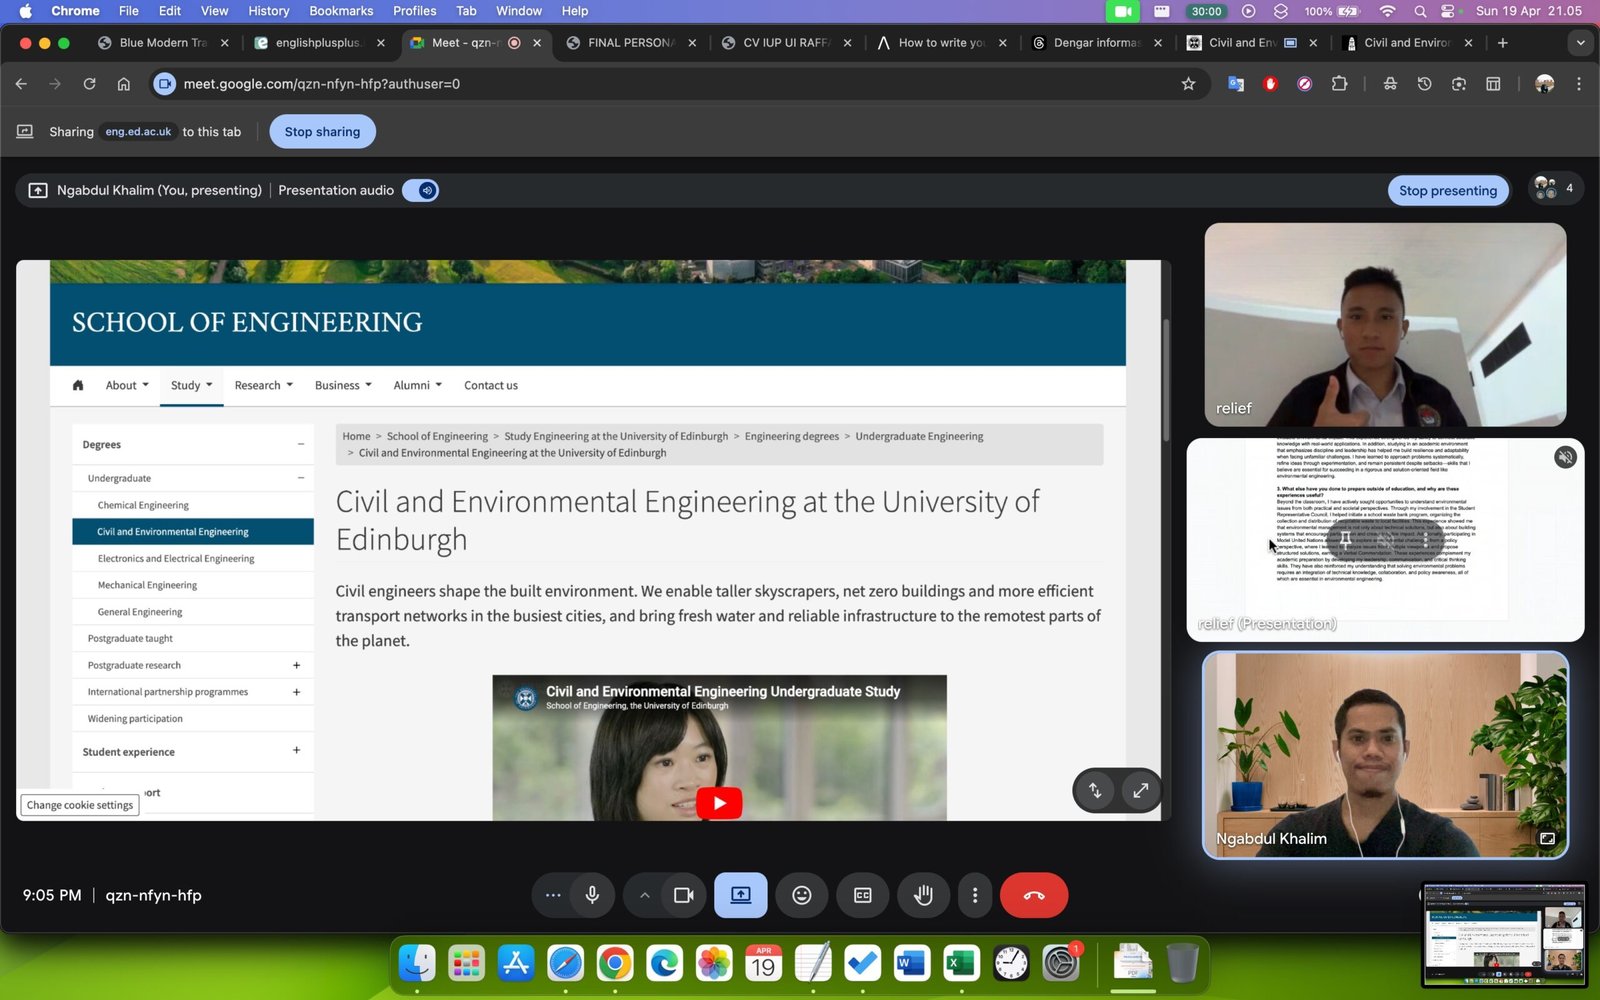The width and height of the screenshot is (1600, 1000).
Task: Open the History menu in the menu bar
Action: 268,11
